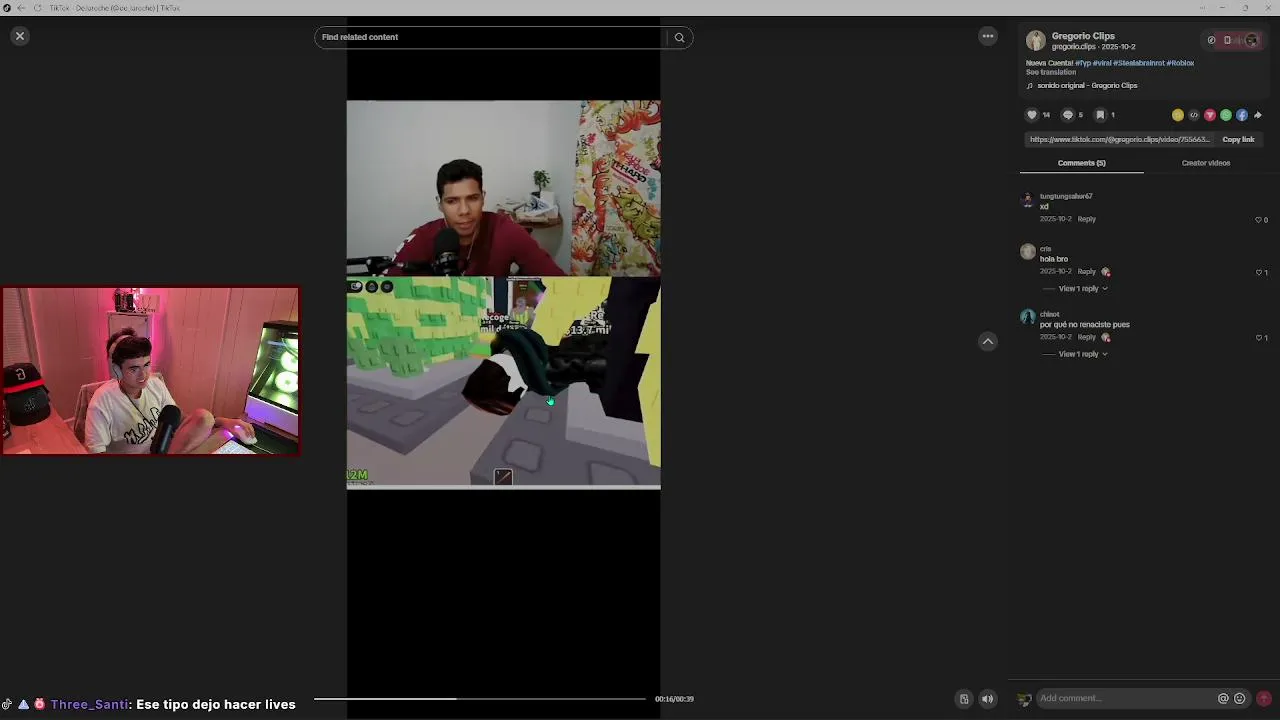Bookmark the video to favorites
Viewport: 1280px width, 720px height.
1100,115
